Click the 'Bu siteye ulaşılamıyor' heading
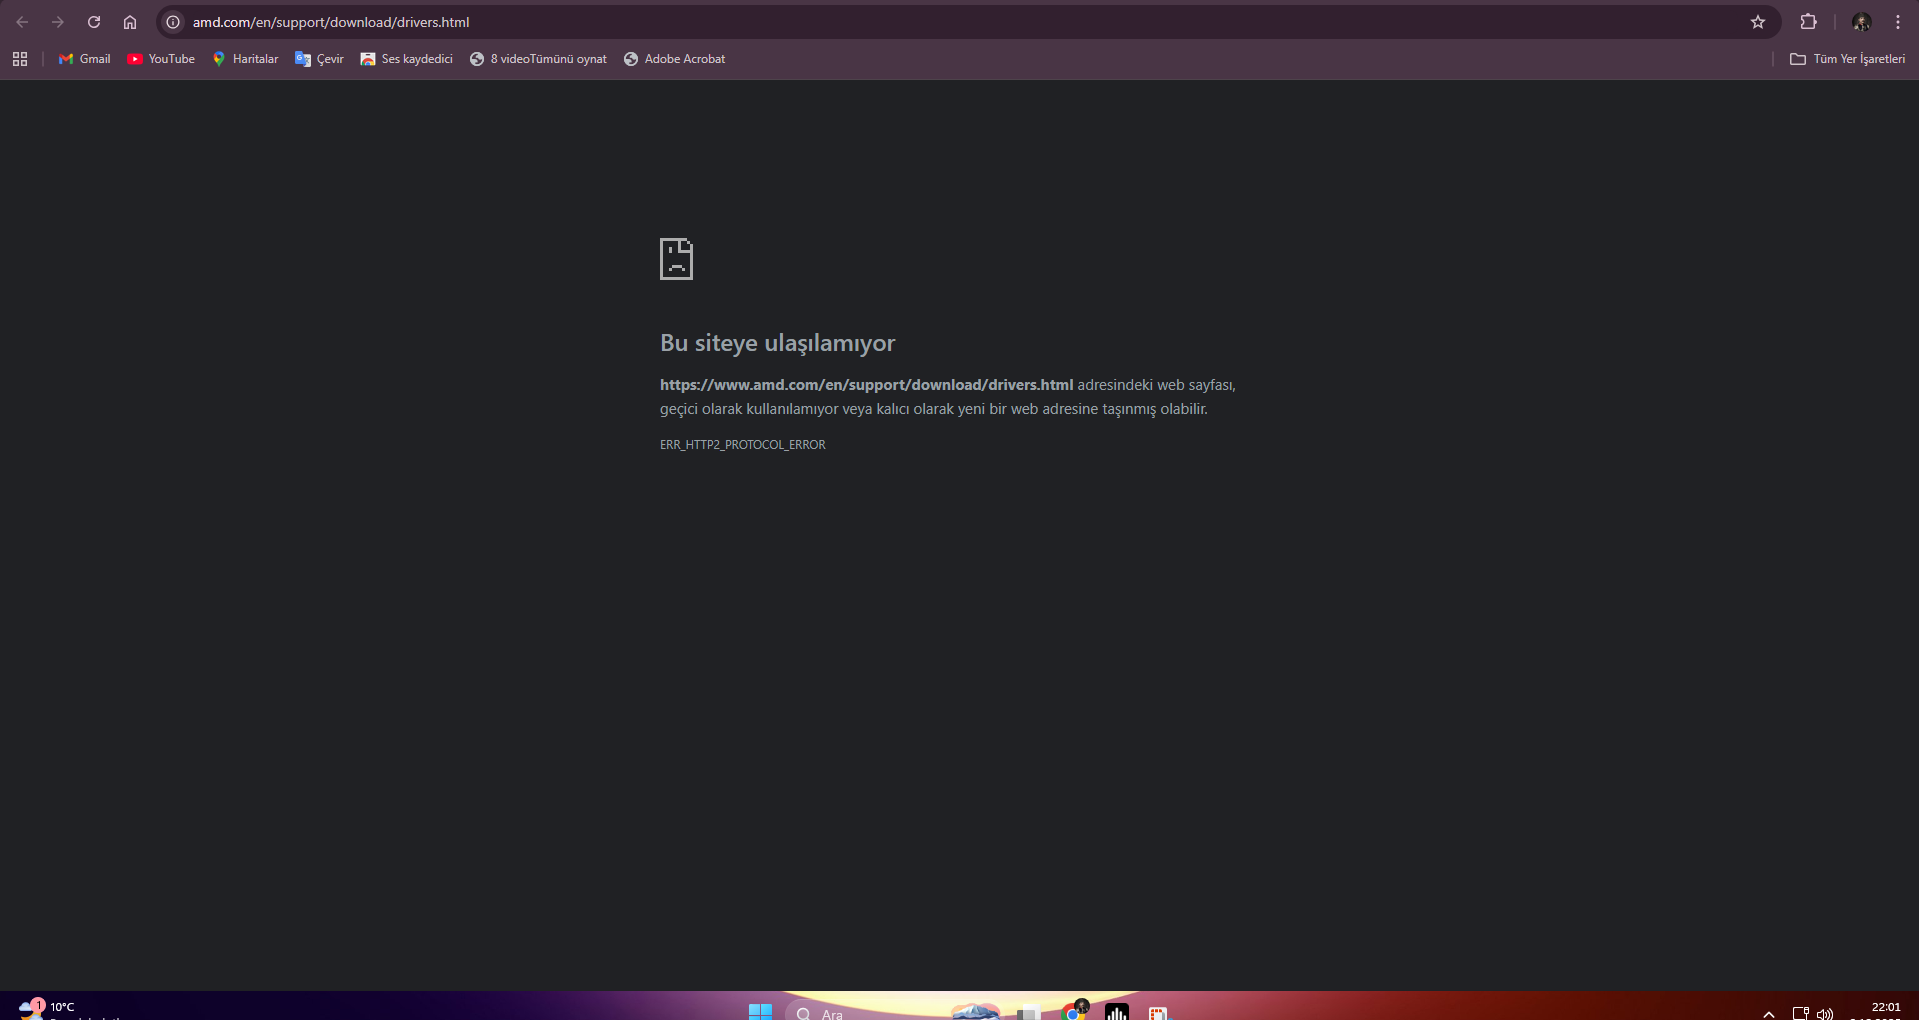1919x1020 pixels. pos(777,343)
